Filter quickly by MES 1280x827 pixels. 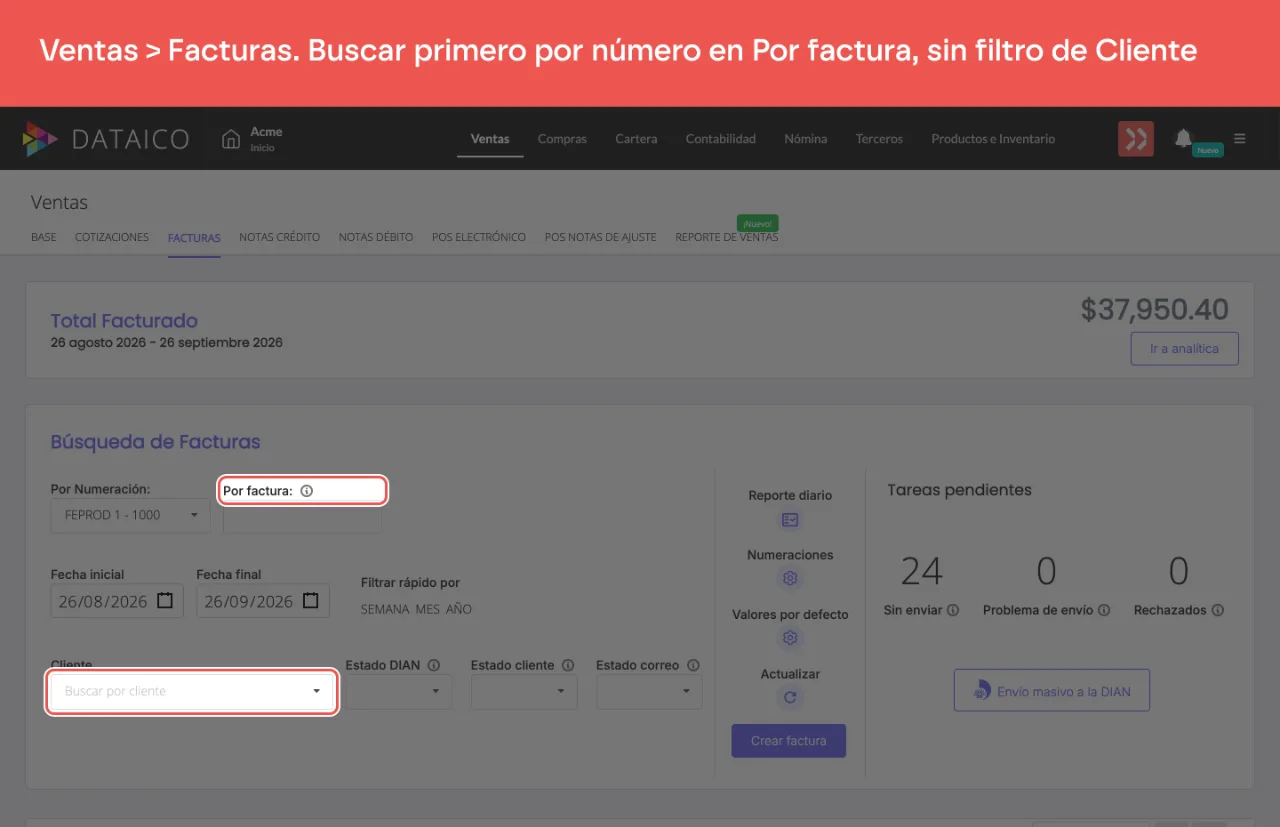[x=428, y=609]
